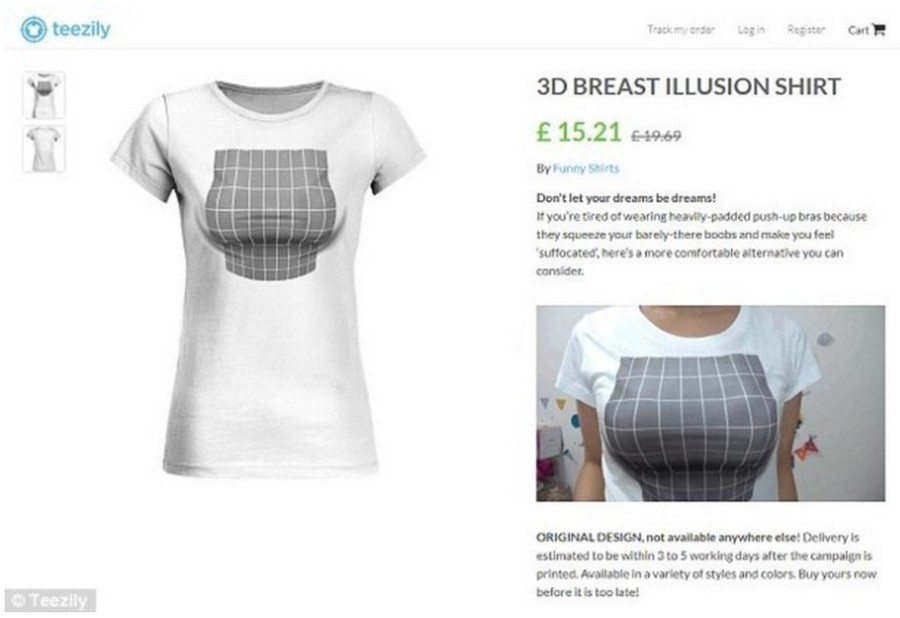Click the Cart text link
Viewport: 900px width, 618px height.
pos(859,30)
